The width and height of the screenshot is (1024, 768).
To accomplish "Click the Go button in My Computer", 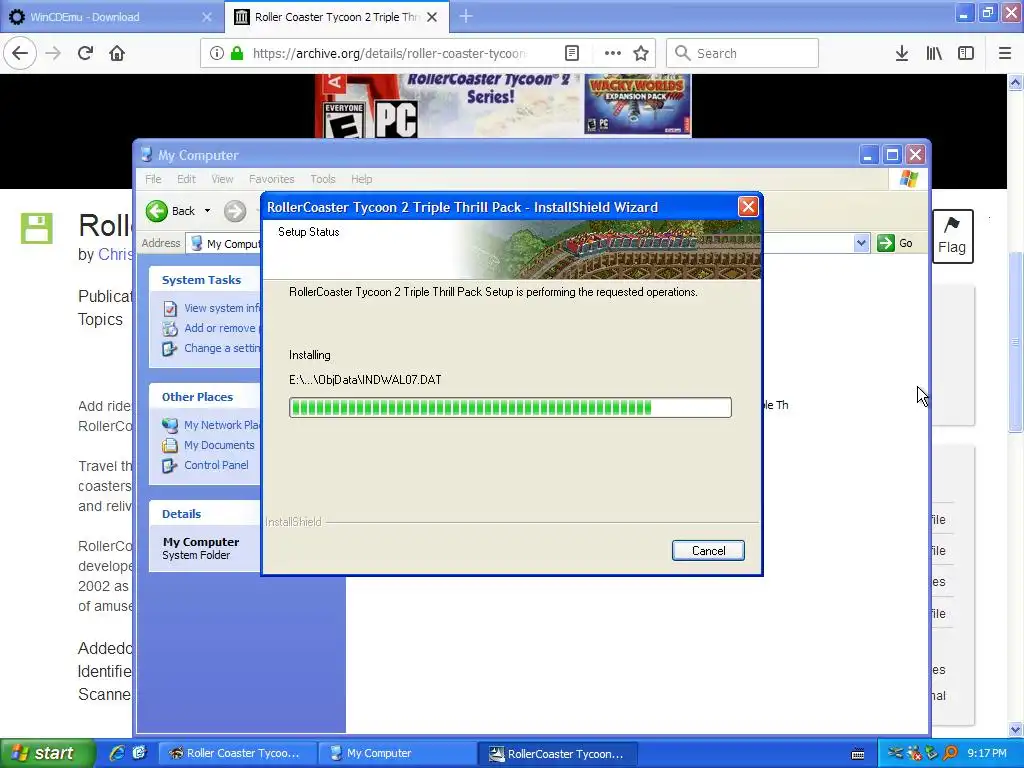I will (895, 243).
